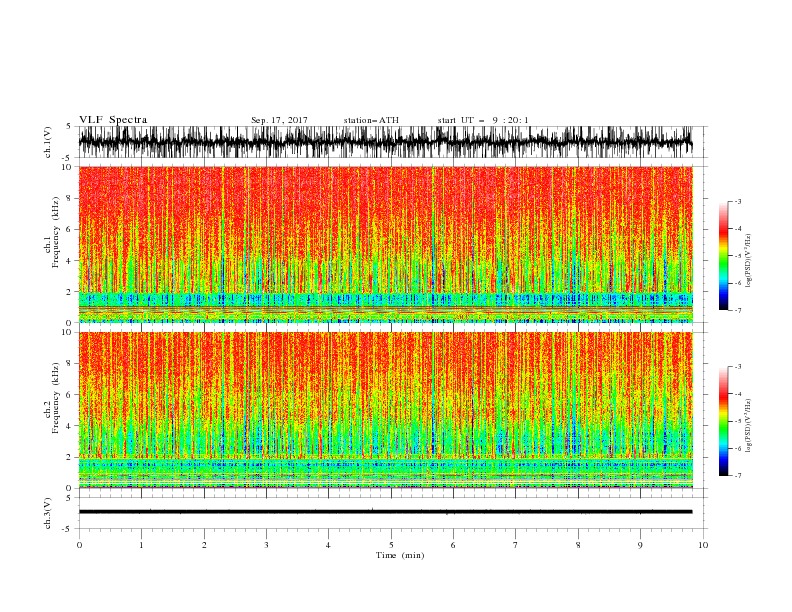Click inside the ch.2 spectrogram panel

point(385,410)
